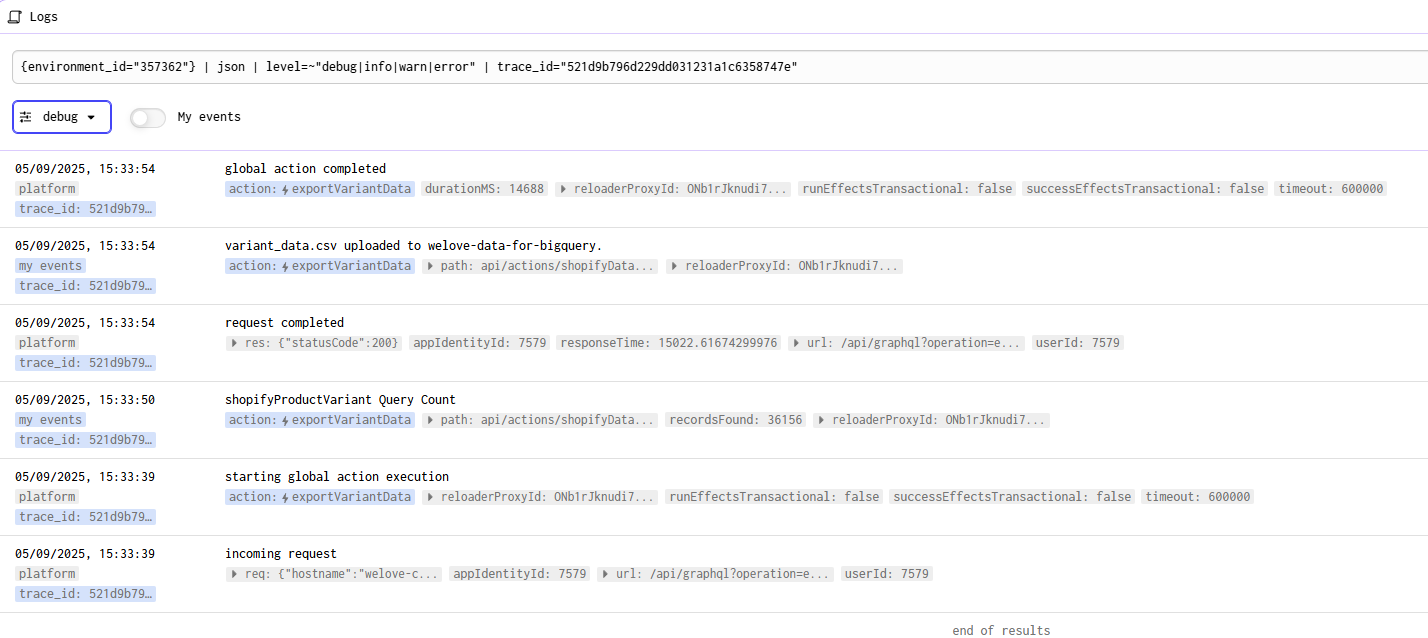Click the 'incoming request' log message
Viewport: 1428px width, 638px height.
(281, 554)
